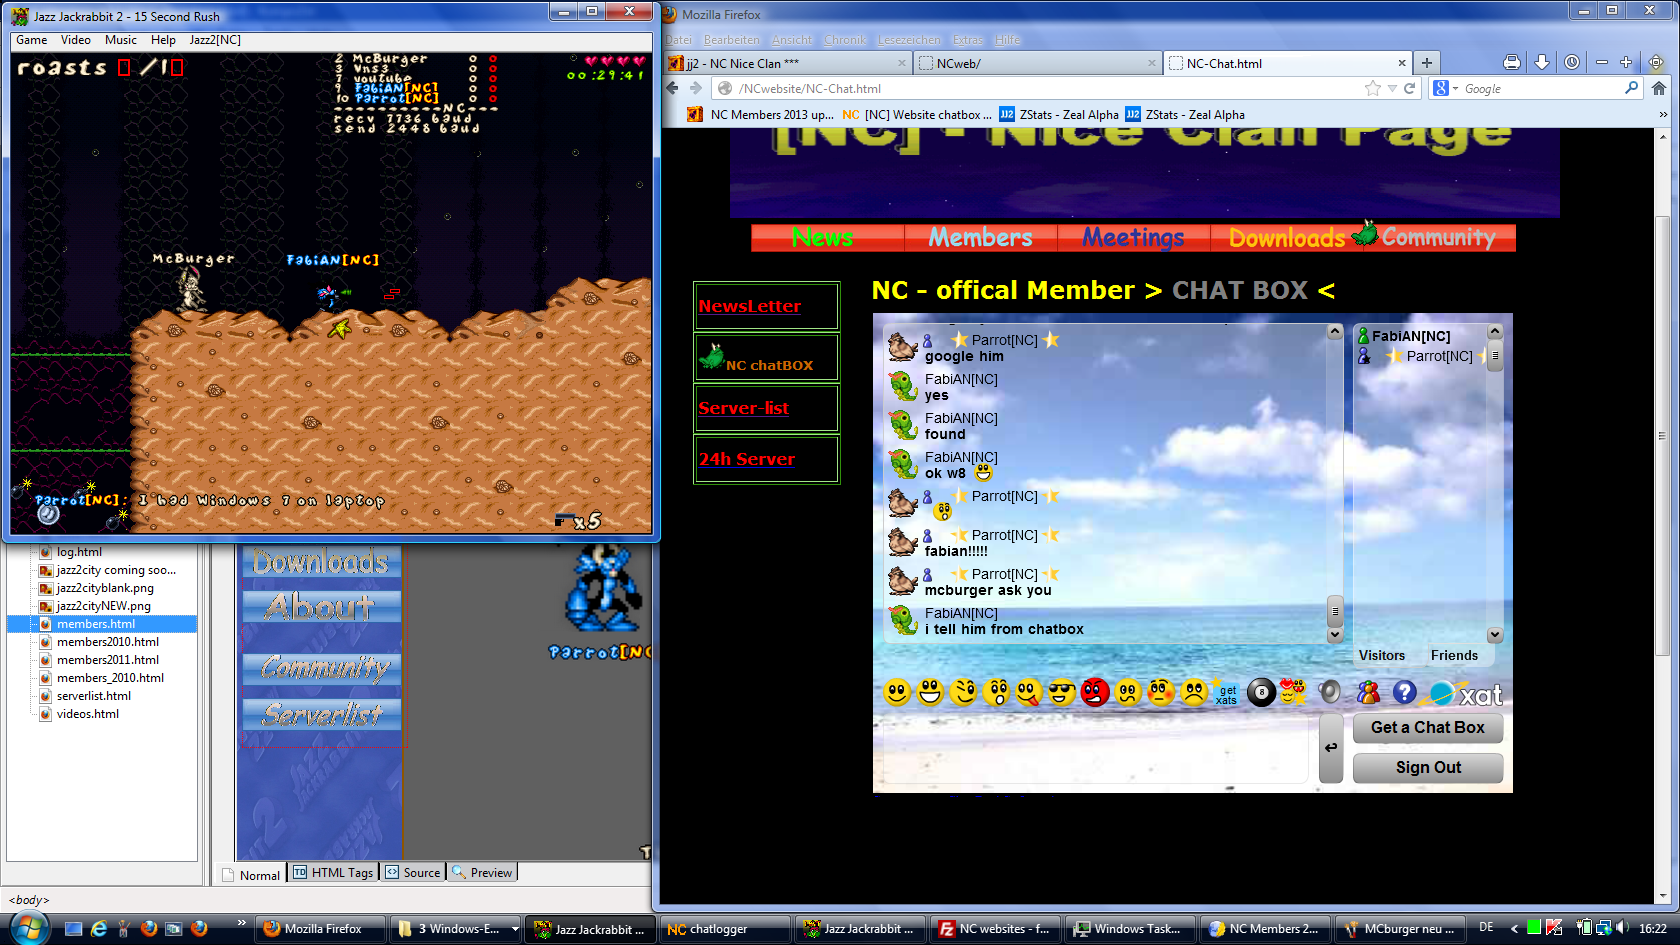Zoom out with Firefox minus icon
1680x945 pixels.
click(x=1601, y=62)
